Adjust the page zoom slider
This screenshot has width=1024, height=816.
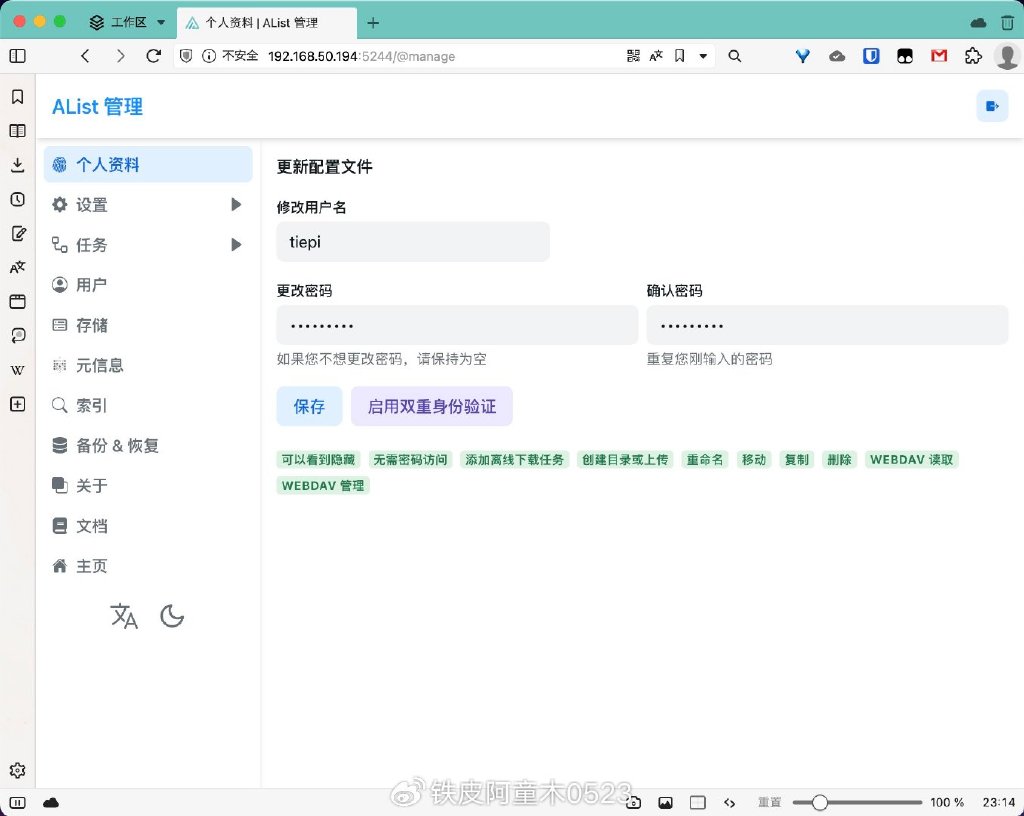[x=857, y=802]
